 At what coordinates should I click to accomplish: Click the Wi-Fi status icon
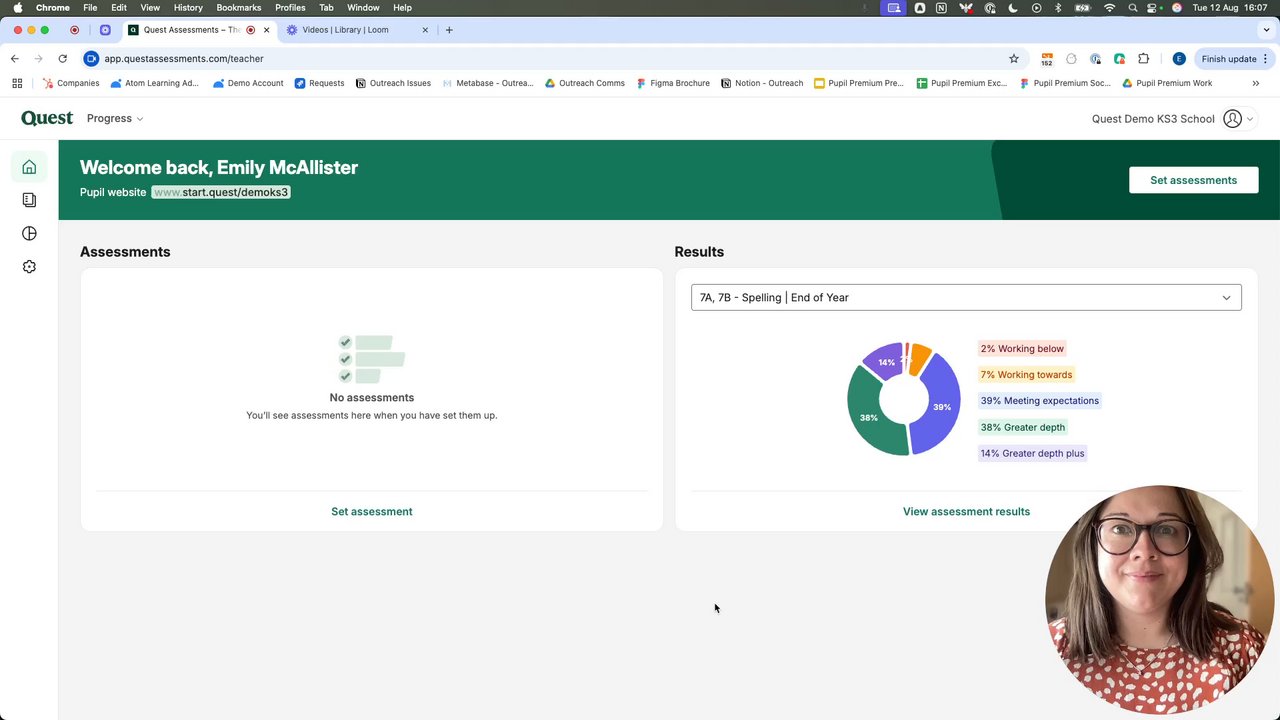(1109, 8)
